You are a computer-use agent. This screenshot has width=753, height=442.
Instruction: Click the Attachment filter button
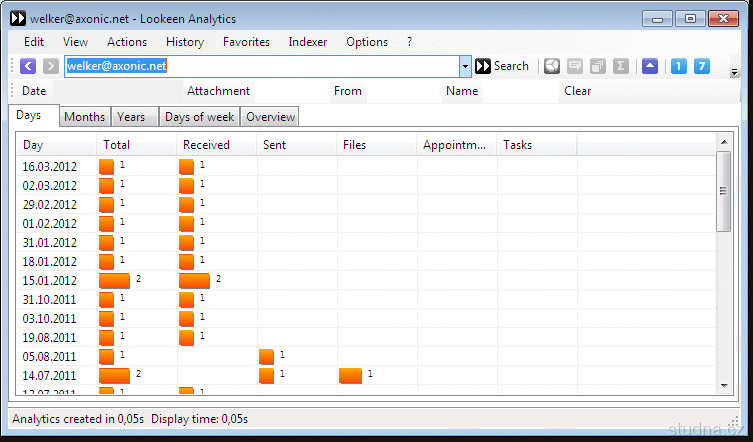(x=219, y=91)
